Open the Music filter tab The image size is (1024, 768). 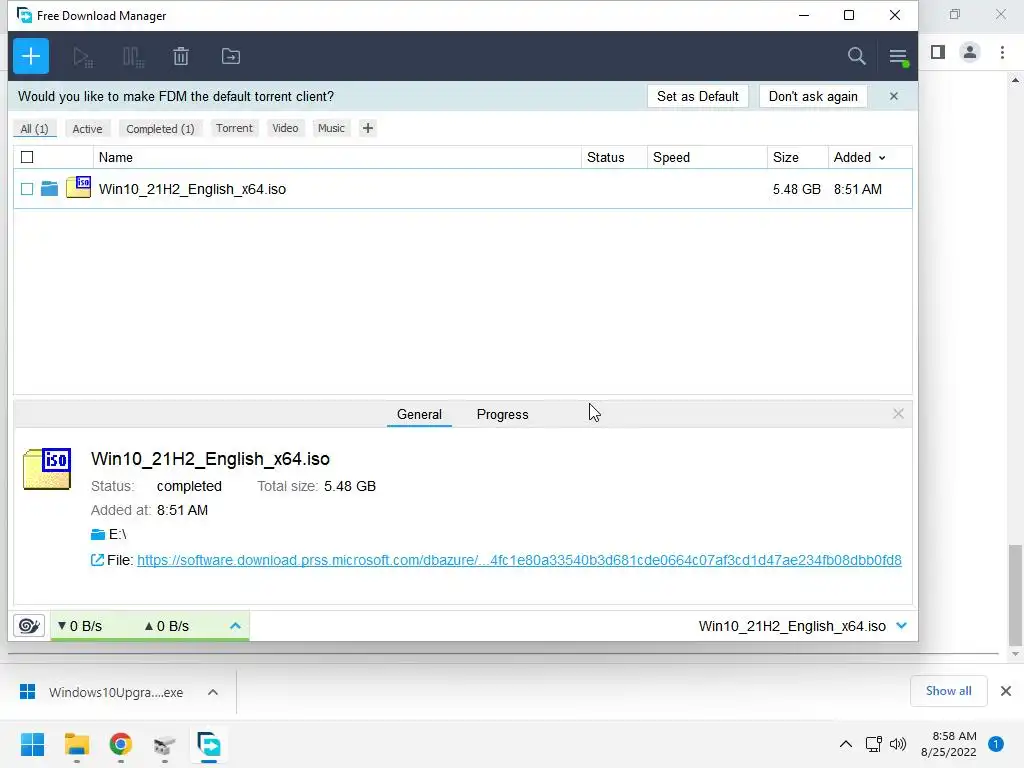point(331,128)
